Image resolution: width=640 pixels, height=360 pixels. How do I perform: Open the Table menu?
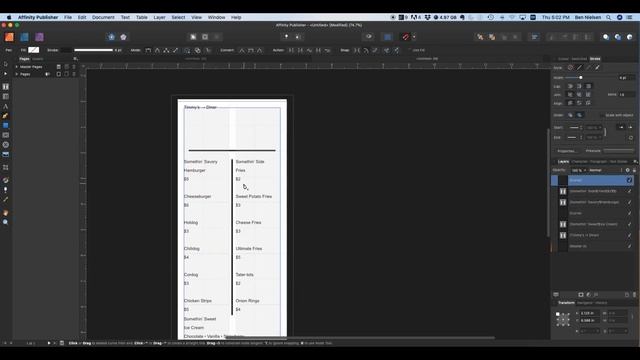click(x=142, y=18)
